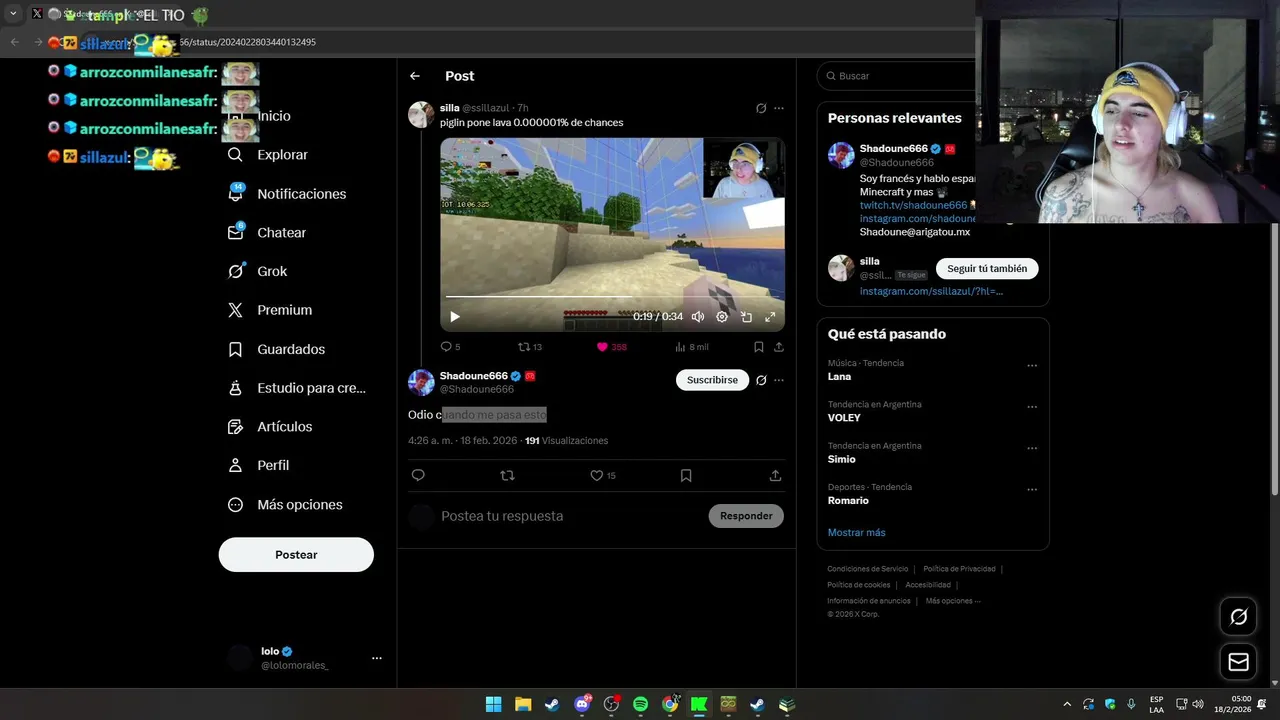Open floating Grok button
Viewport: 1280px width, 720px height.
1238,617
